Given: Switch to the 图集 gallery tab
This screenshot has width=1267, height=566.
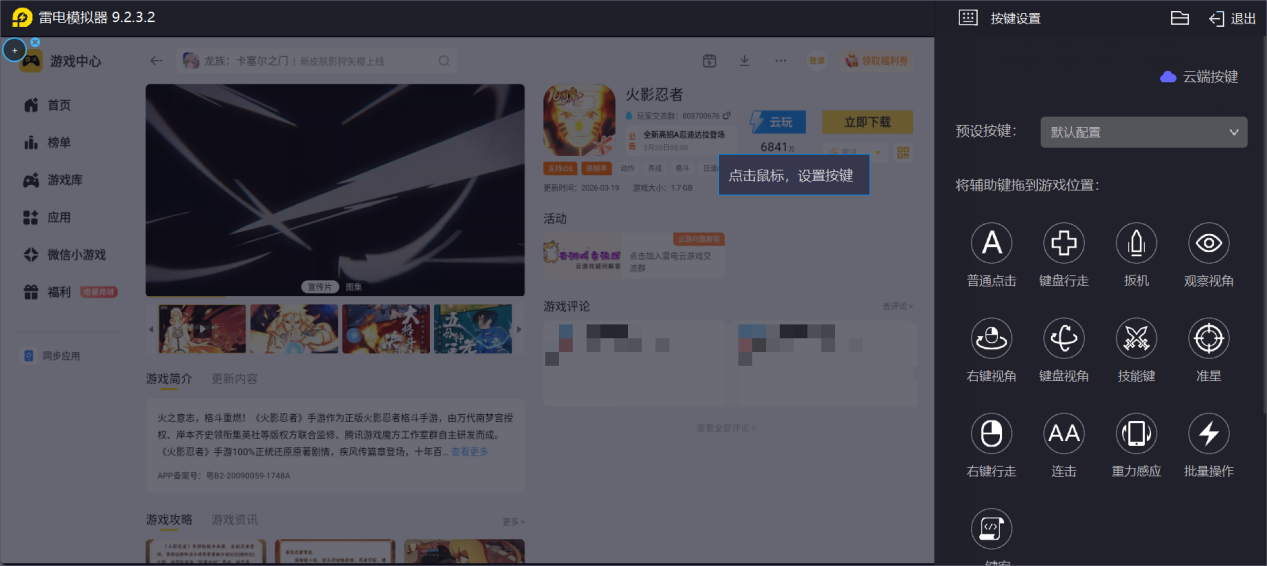Looking at the screenshot, I should coord(354,287).
